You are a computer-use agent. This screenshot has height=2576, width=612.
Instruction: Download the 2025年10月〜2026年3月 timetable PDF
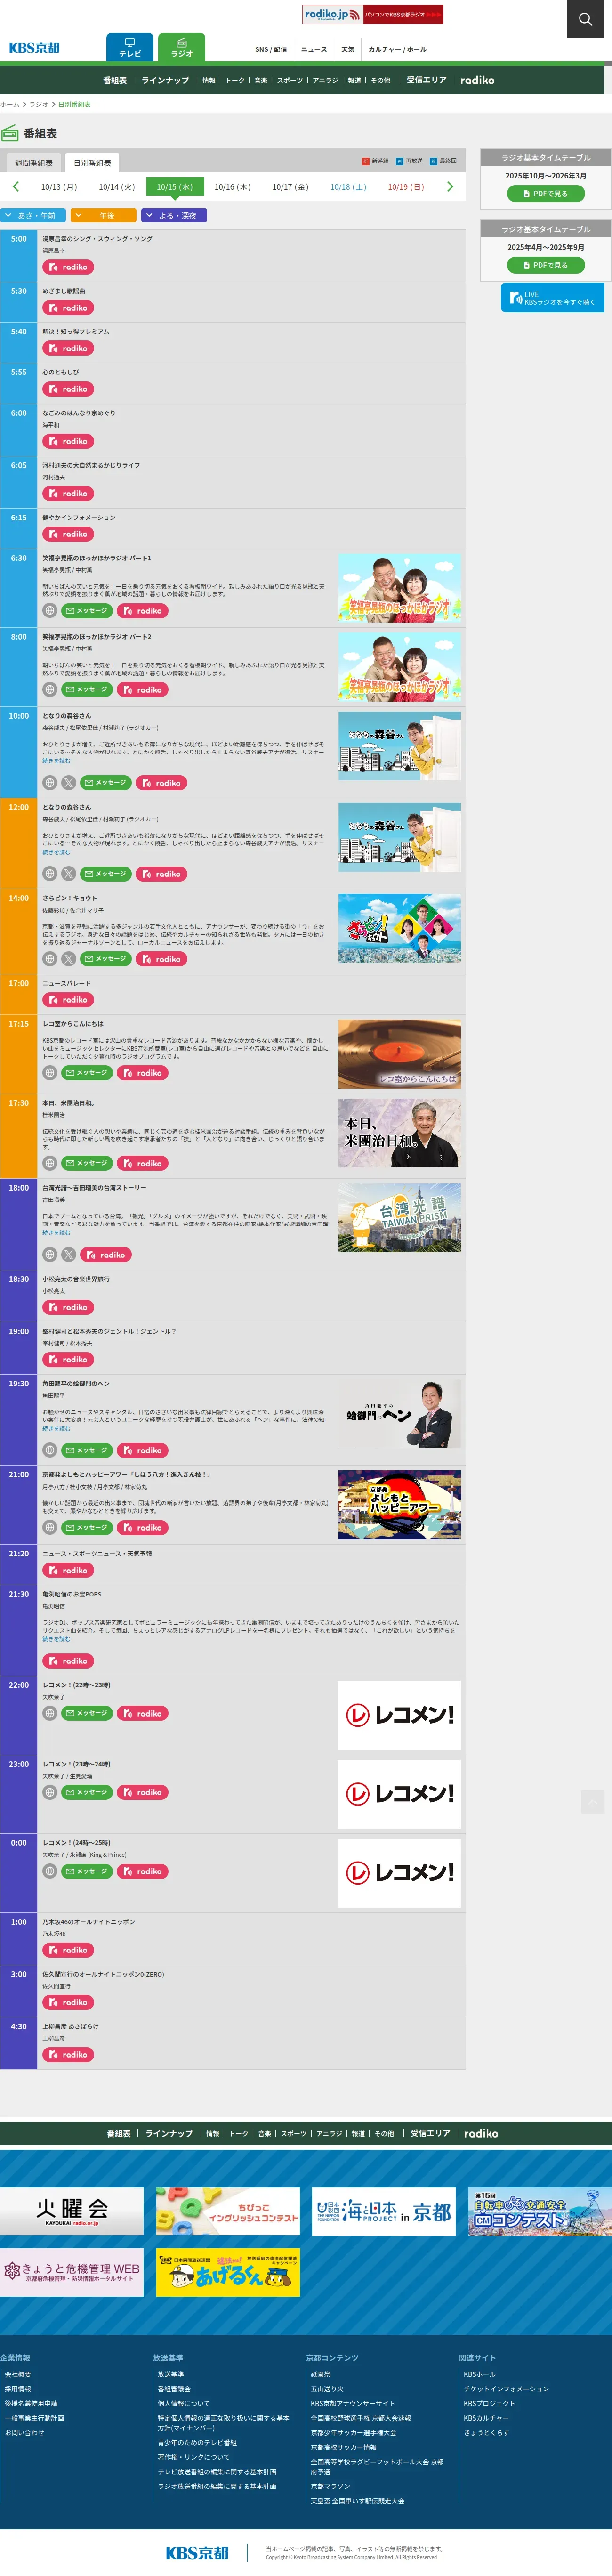click(x=545, y=194)
